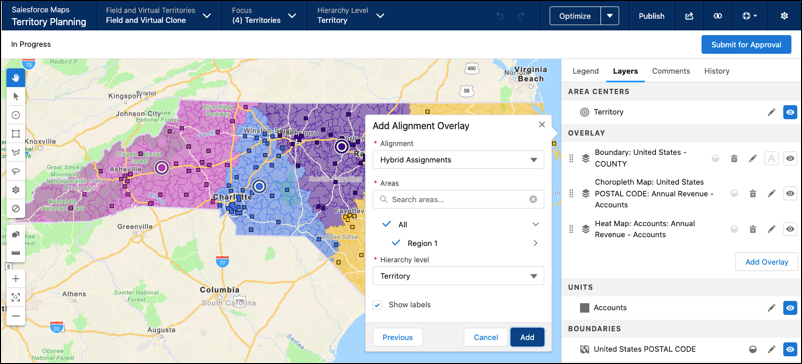Image resolution: width=802 pixels, height=364 pixels.
Task: Click the Undo arrow in header
Action: pyautogui.click(x=500, y=16)
